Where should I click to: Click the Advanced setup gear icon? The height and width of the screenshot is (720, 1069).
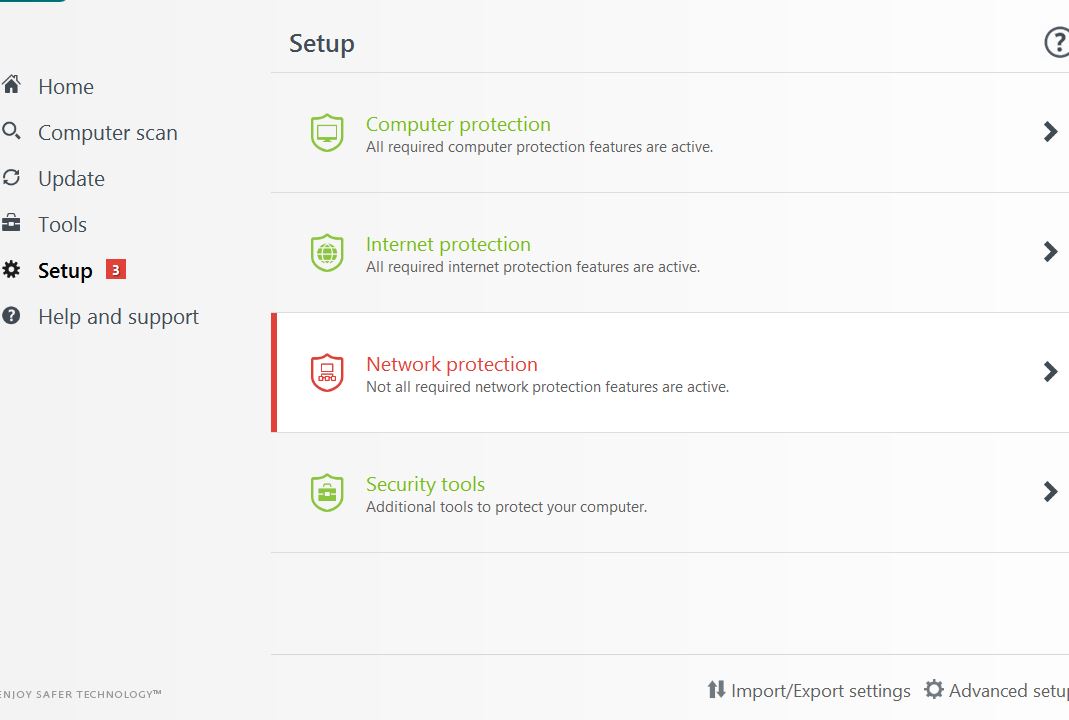(x=934, y=690)
